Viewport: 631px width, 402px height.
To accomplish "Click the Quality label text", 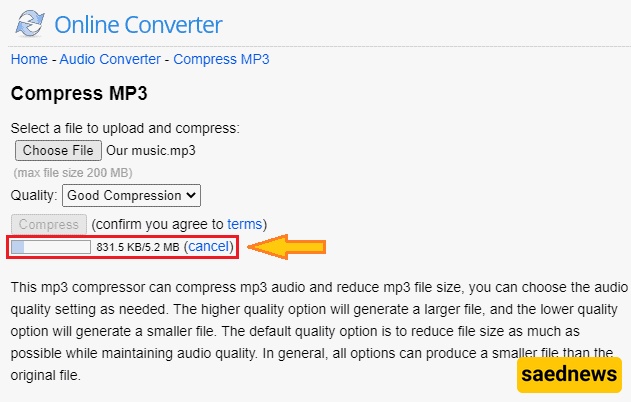I will (x=34, y=196).
